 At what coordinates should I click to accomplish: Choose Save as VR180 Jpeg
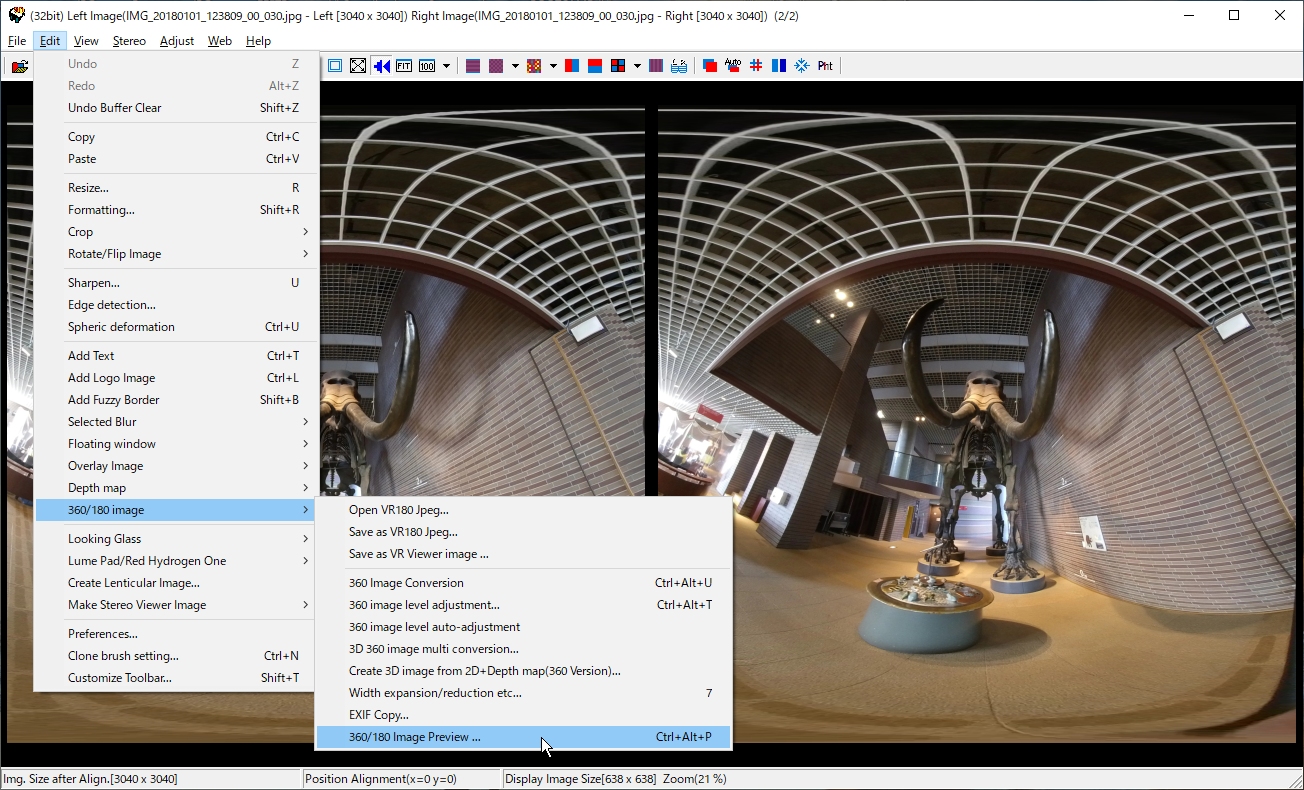click(403, 532)
